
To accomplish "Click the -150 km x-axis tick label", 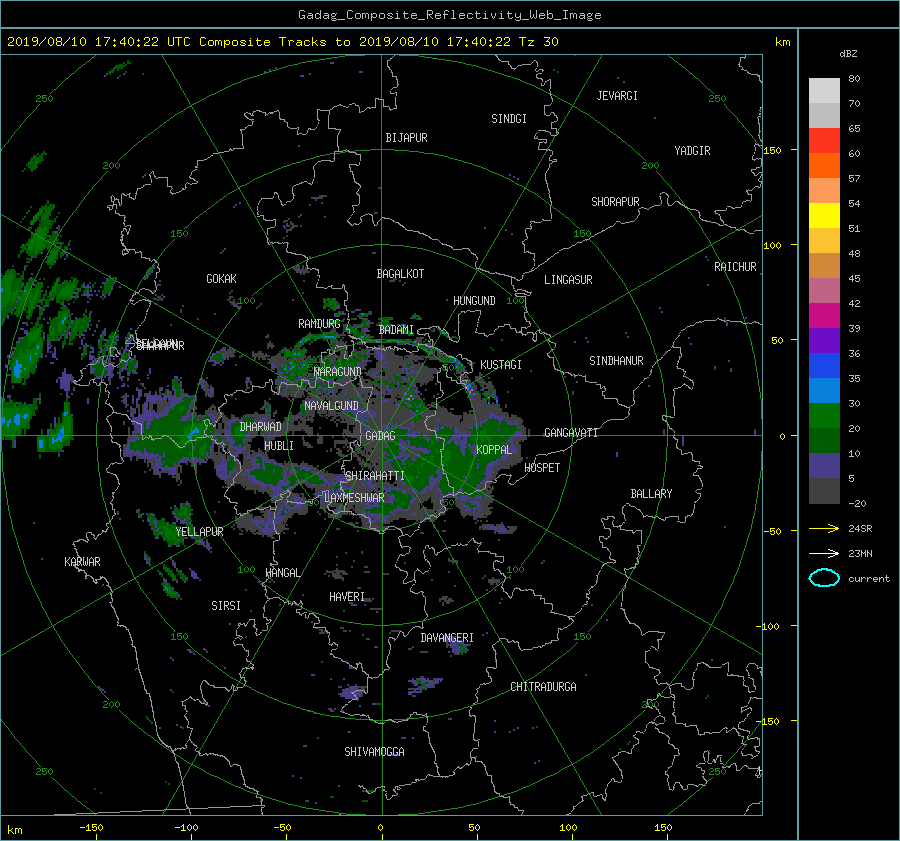I will pyautogui.click(x=91, y=828).
